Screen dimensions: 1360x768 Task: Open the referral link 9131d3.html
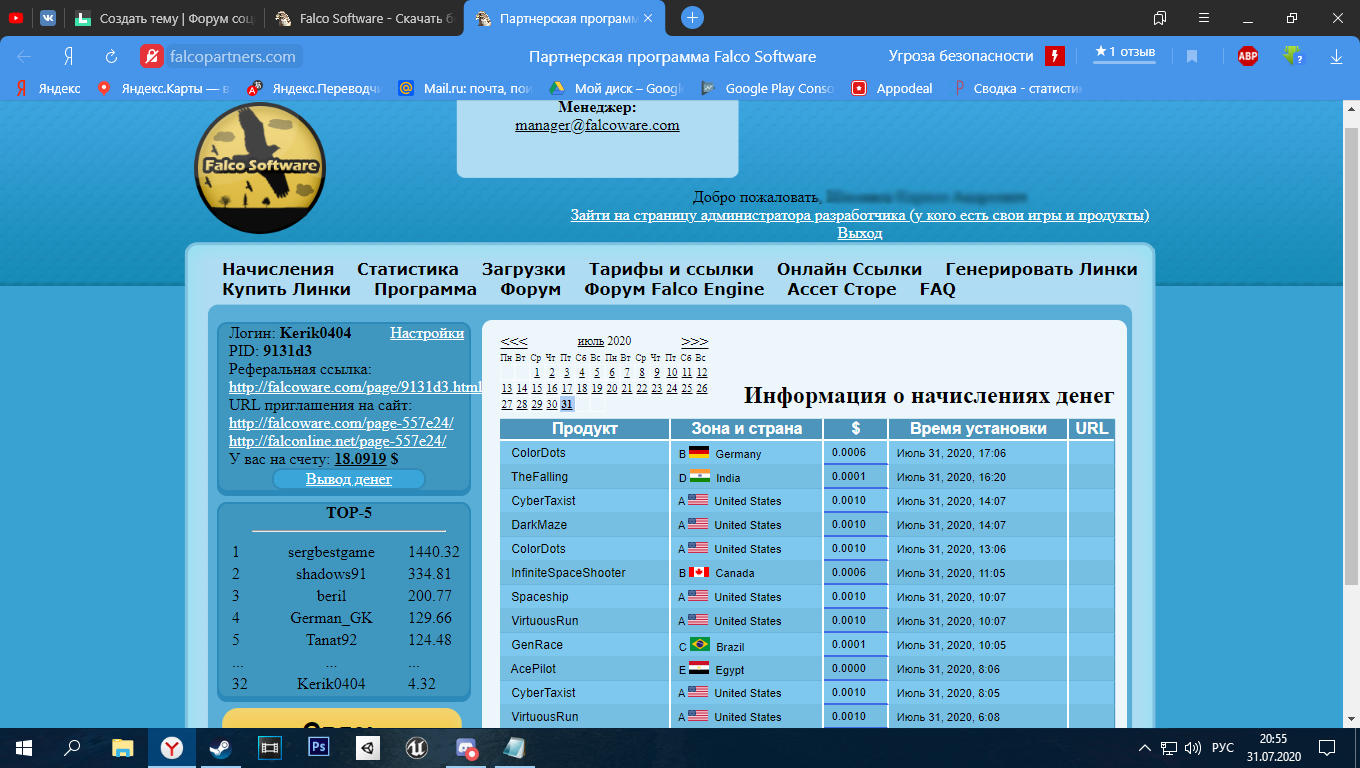[355, 387]
